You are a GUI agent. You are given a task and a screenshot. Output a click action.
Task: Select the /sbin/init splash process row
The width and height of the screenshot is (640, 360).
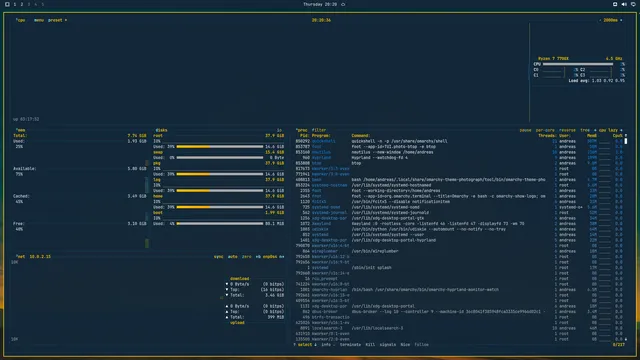pyautogui.click(x=459, y=268)
